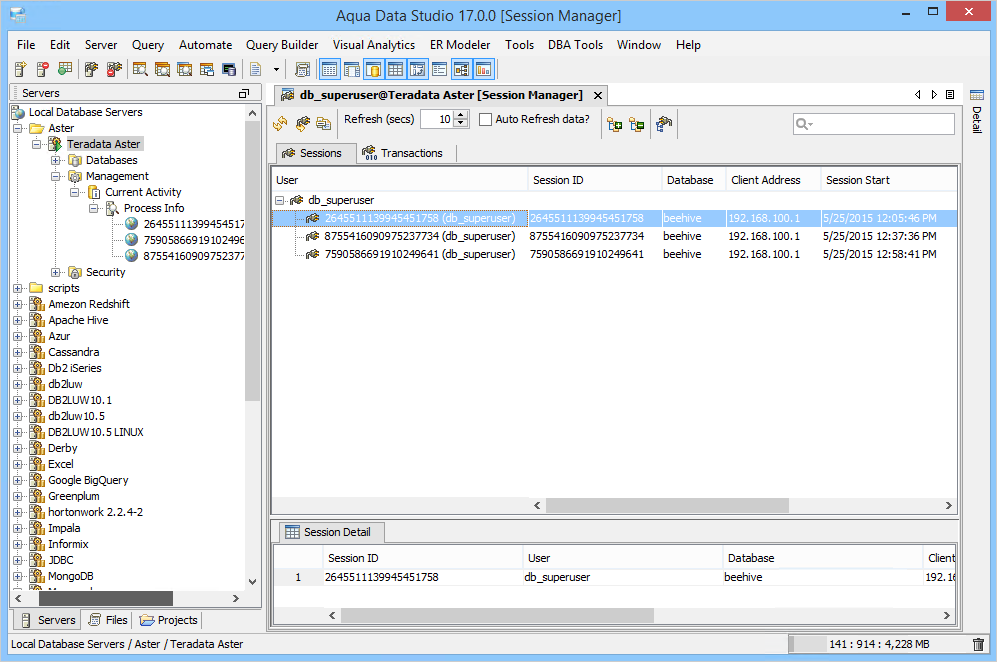Click the Detail side panel table icon

coord(977,95)
